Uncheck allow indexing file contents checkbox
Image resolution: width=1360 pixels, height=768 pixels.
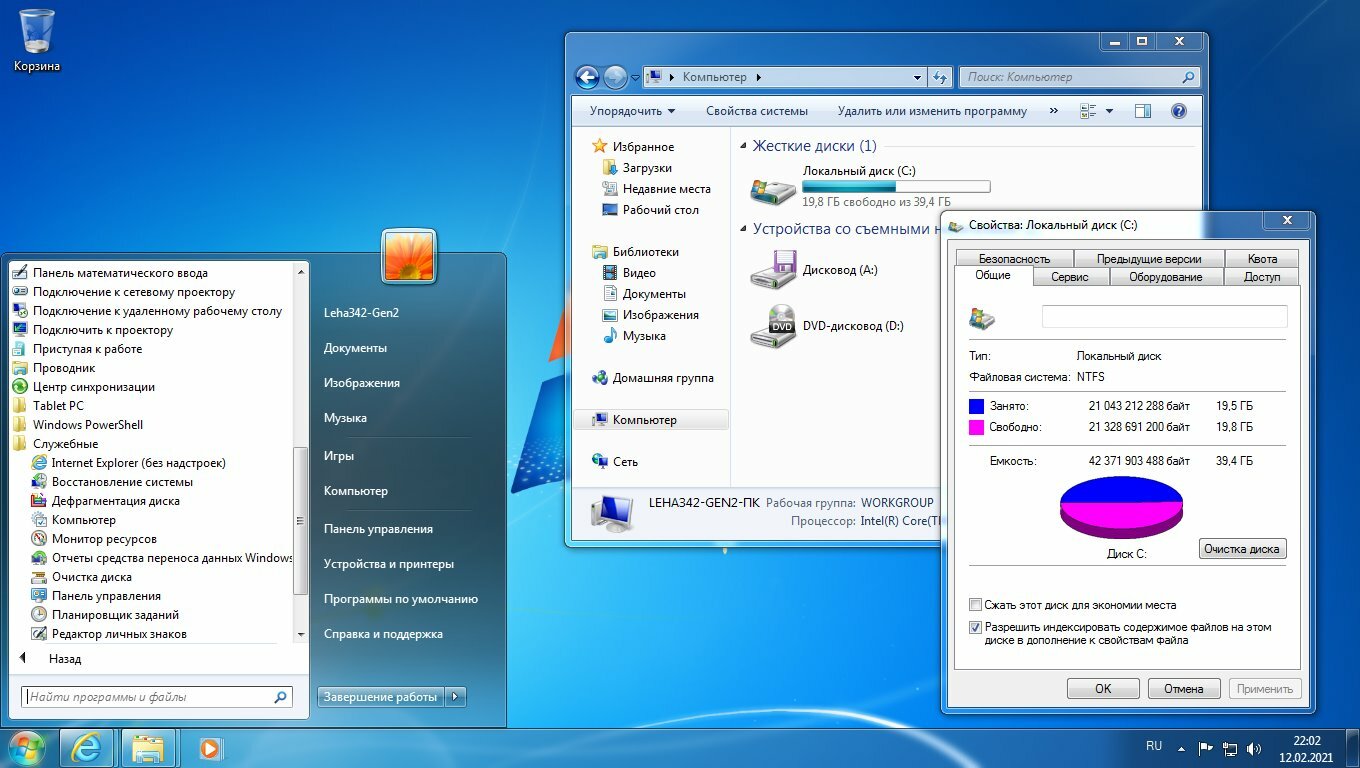pos(975,628)
